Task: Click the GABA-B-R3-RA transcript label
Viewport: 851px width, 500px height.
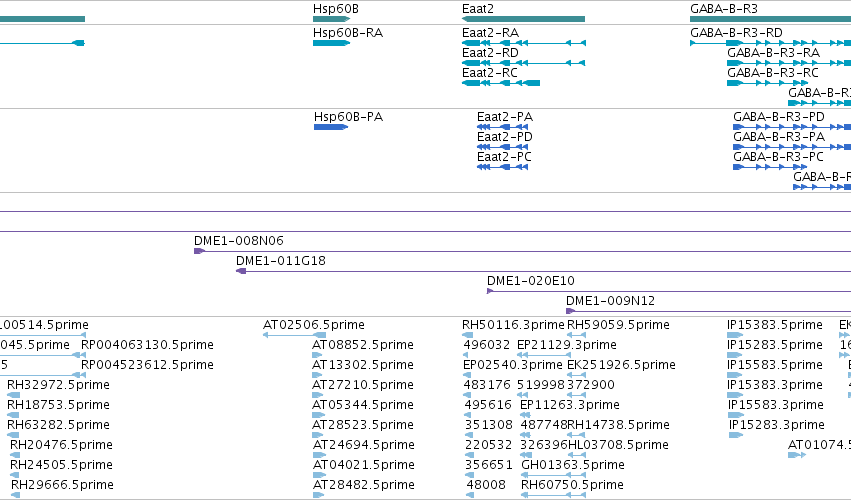Action: click(773, 53)
